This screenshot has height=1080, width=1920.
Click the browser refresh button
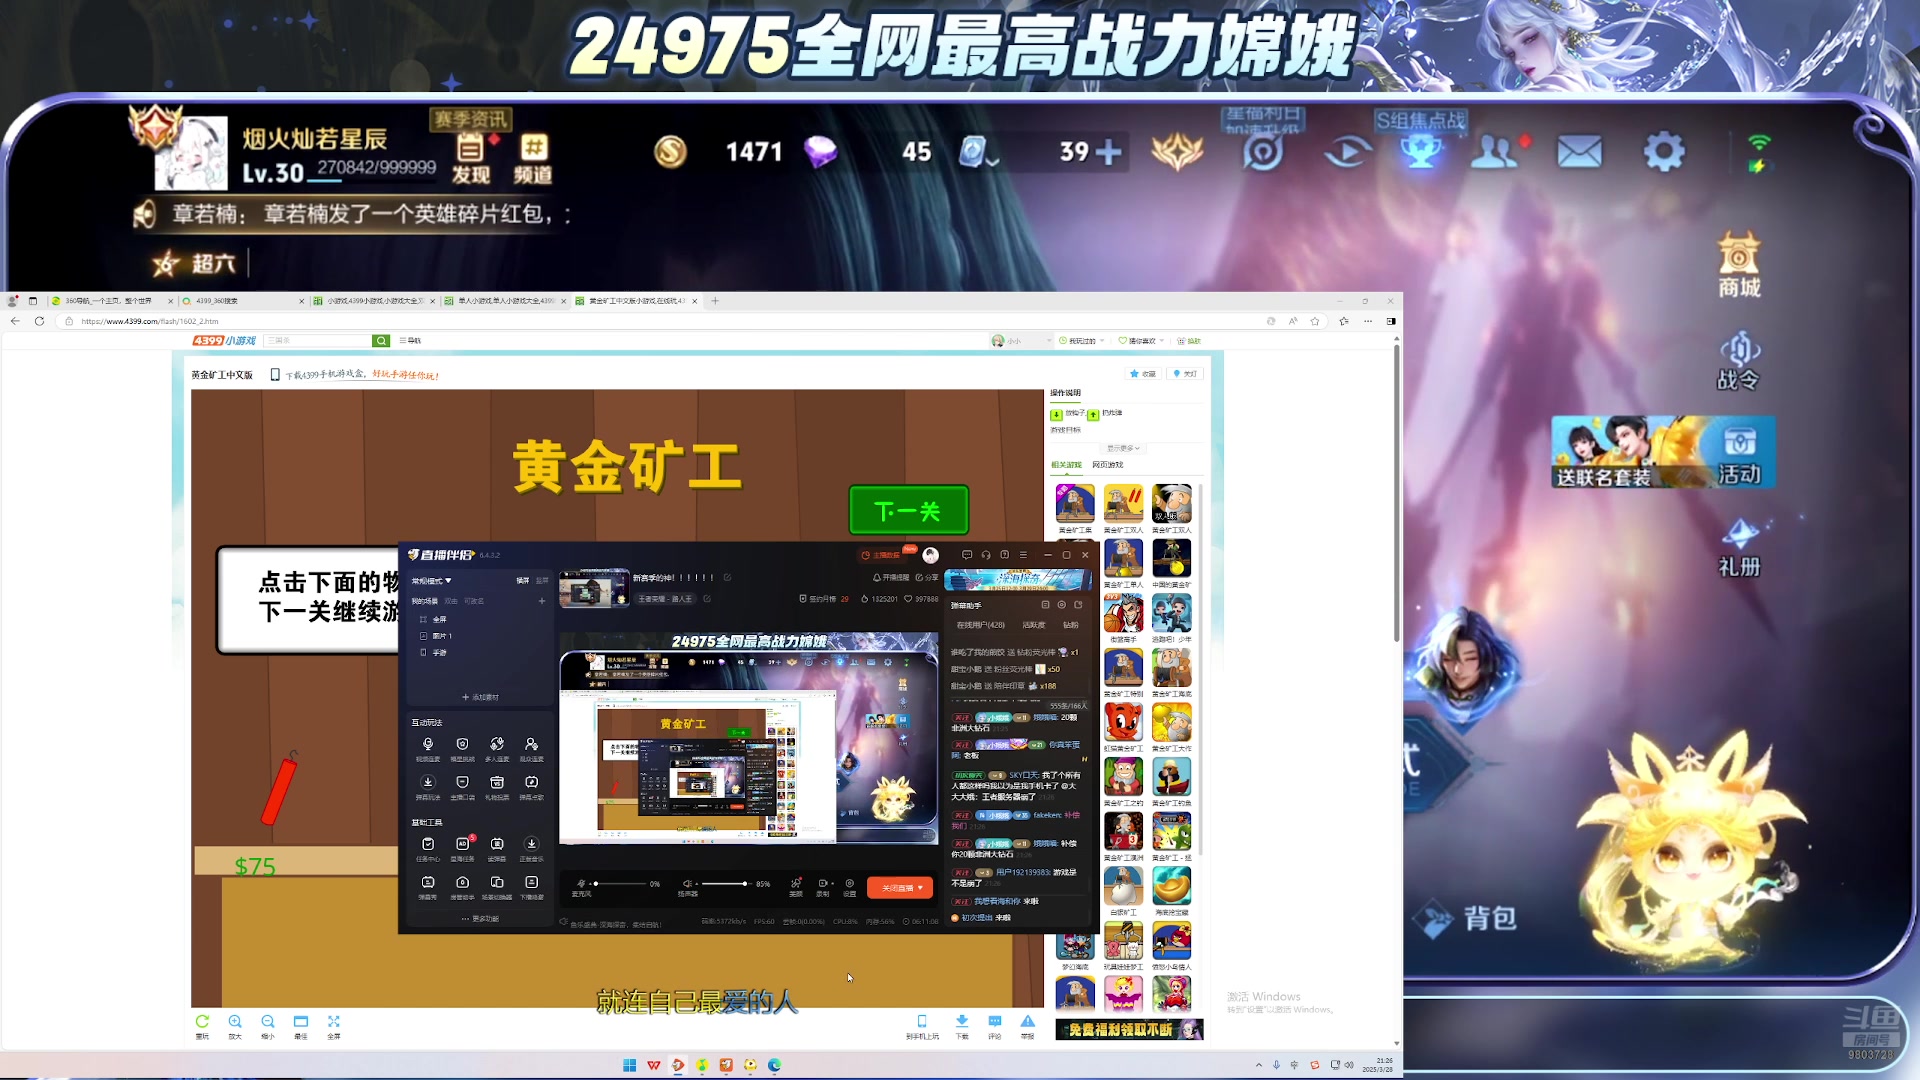coord(39,321)
